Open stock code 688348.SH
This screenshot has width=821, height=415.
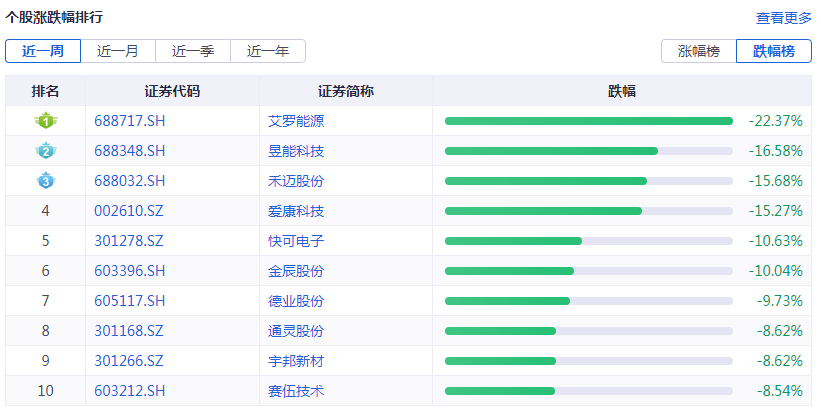coord(129,151)
